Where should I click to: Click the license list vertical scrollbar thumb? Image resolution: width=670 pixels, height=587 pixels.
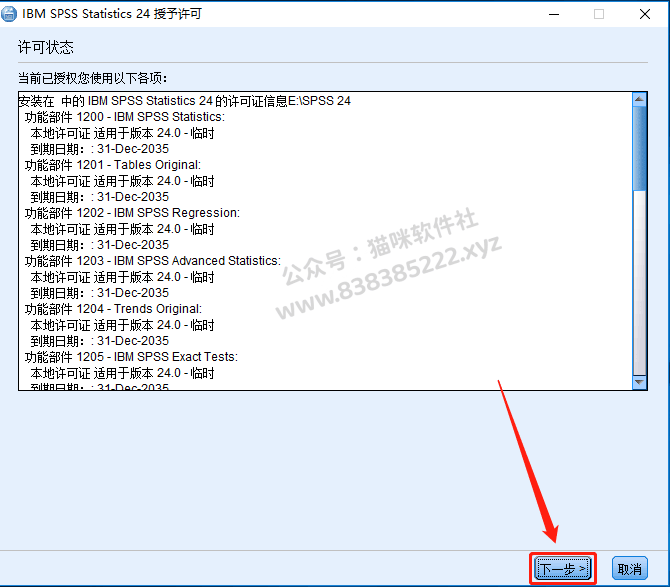639,148
